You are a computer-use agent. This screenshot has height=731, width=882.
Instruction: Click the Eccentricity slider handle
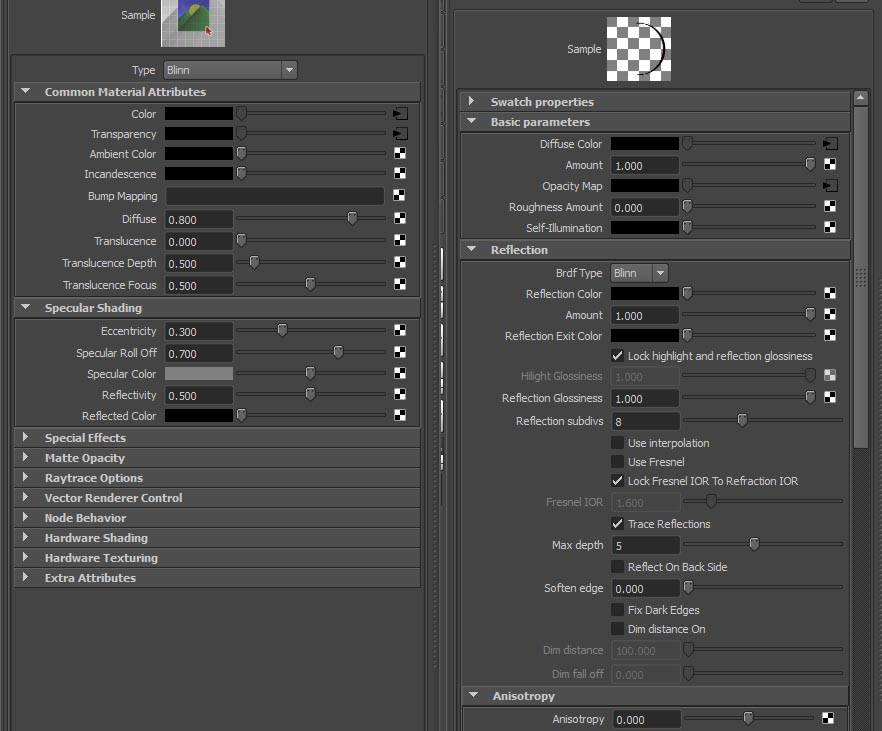click(282, 330)
